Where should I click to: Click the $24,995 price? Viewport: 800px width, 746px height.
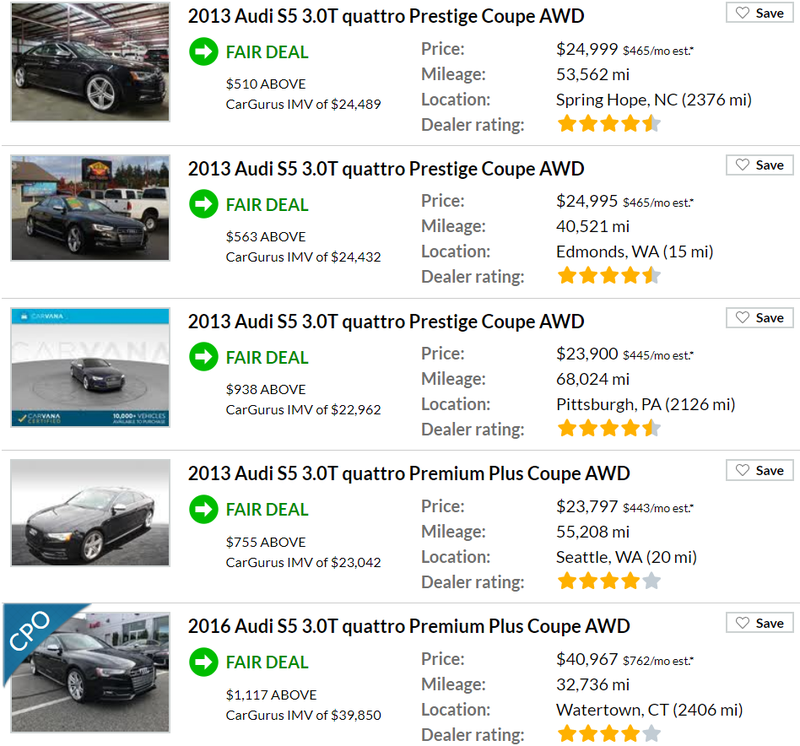coord(587,201)
